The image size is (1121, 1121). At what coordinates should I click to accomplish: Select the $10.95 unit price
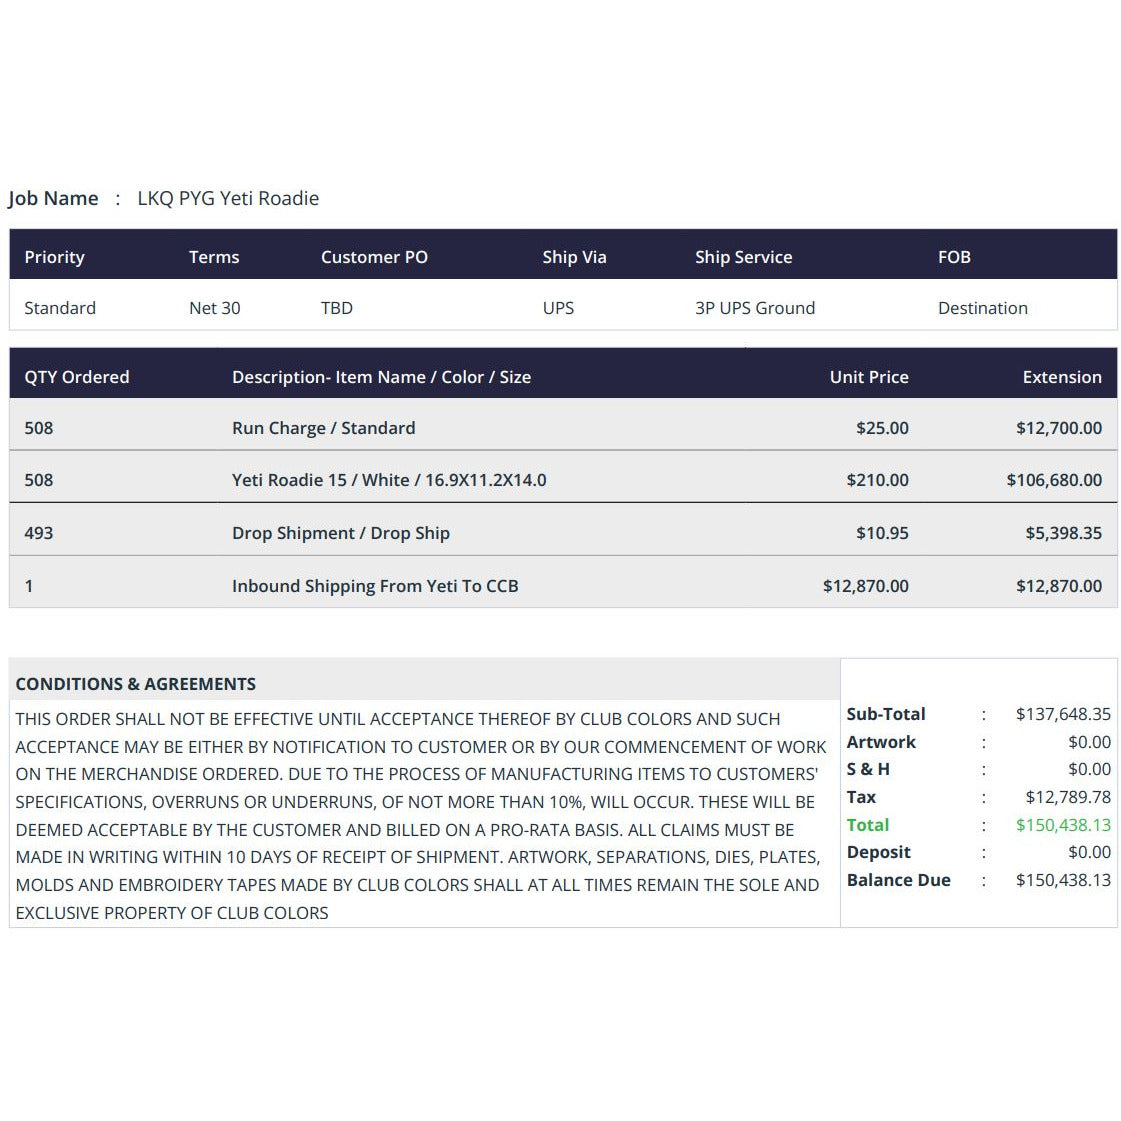(882, 533)
